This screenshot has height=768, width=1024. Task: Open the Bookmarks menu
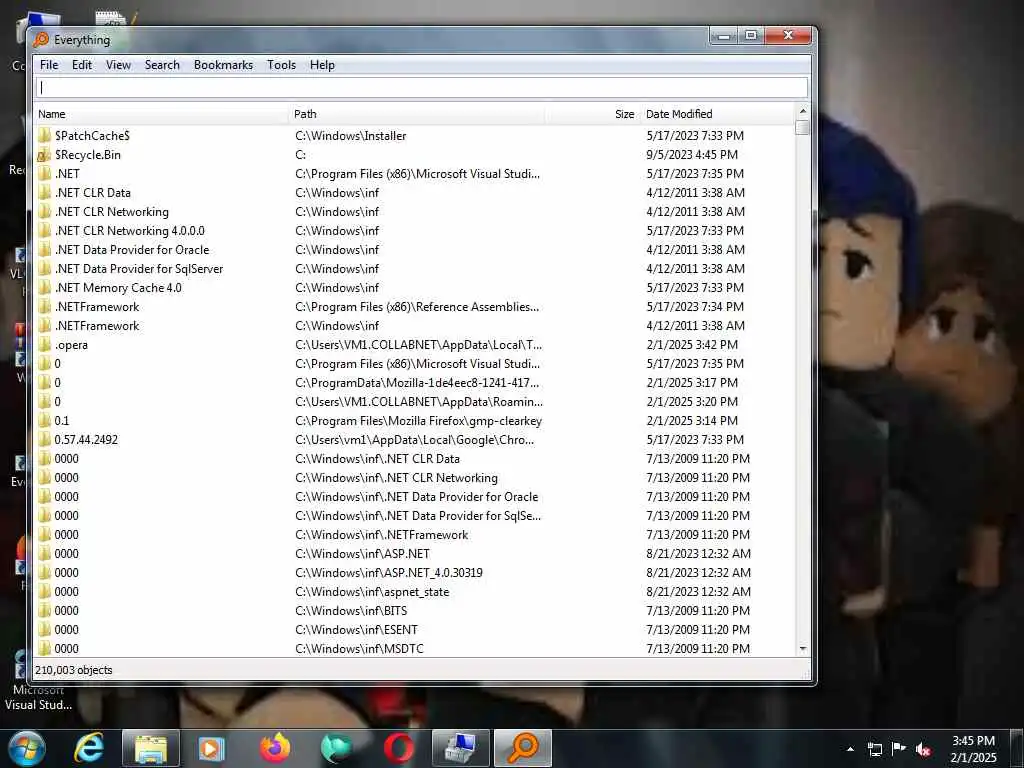pos(223,65)
